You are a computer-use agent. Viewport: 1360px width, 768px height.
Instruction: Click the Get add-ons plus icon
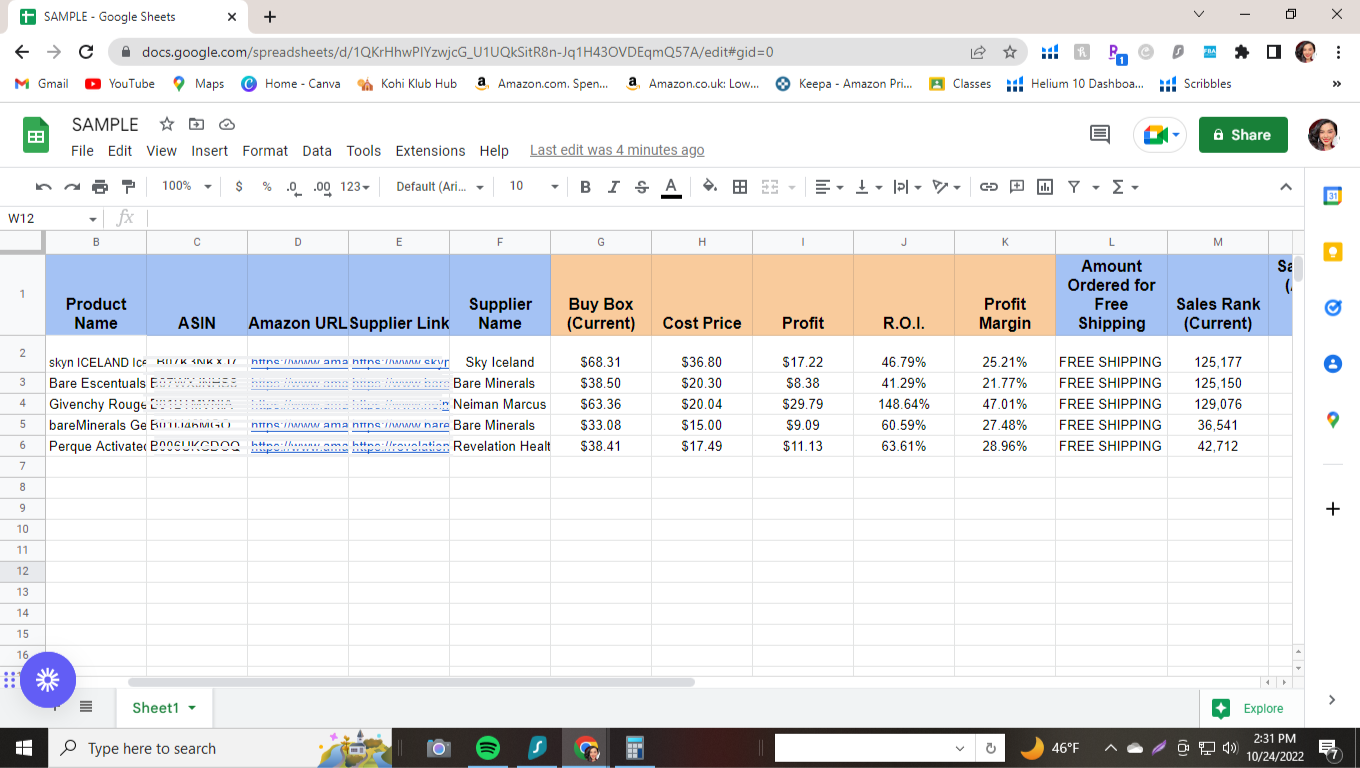(1332, 509)
